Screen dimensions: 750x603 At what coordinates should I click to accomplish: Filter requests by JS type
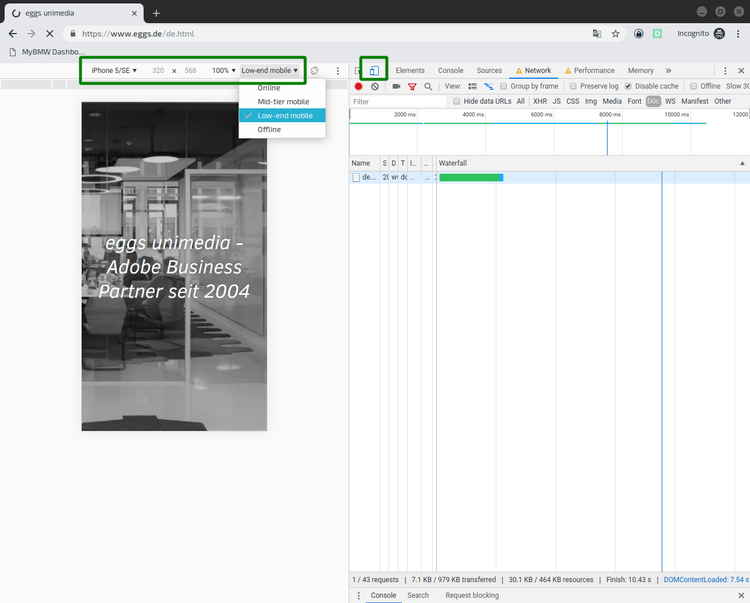557,101
